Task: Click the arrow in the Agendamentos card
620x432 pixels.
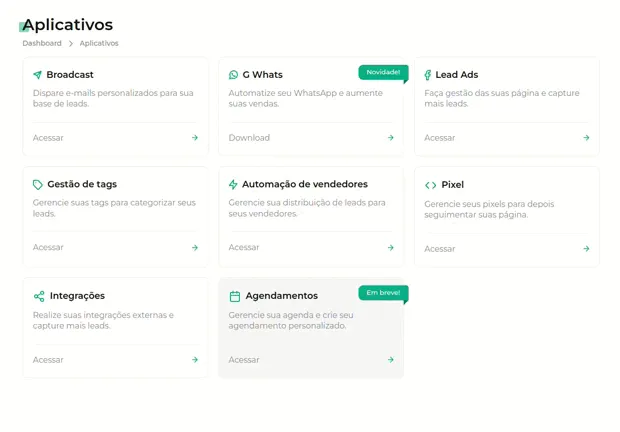Action: [x=391, y=360]
